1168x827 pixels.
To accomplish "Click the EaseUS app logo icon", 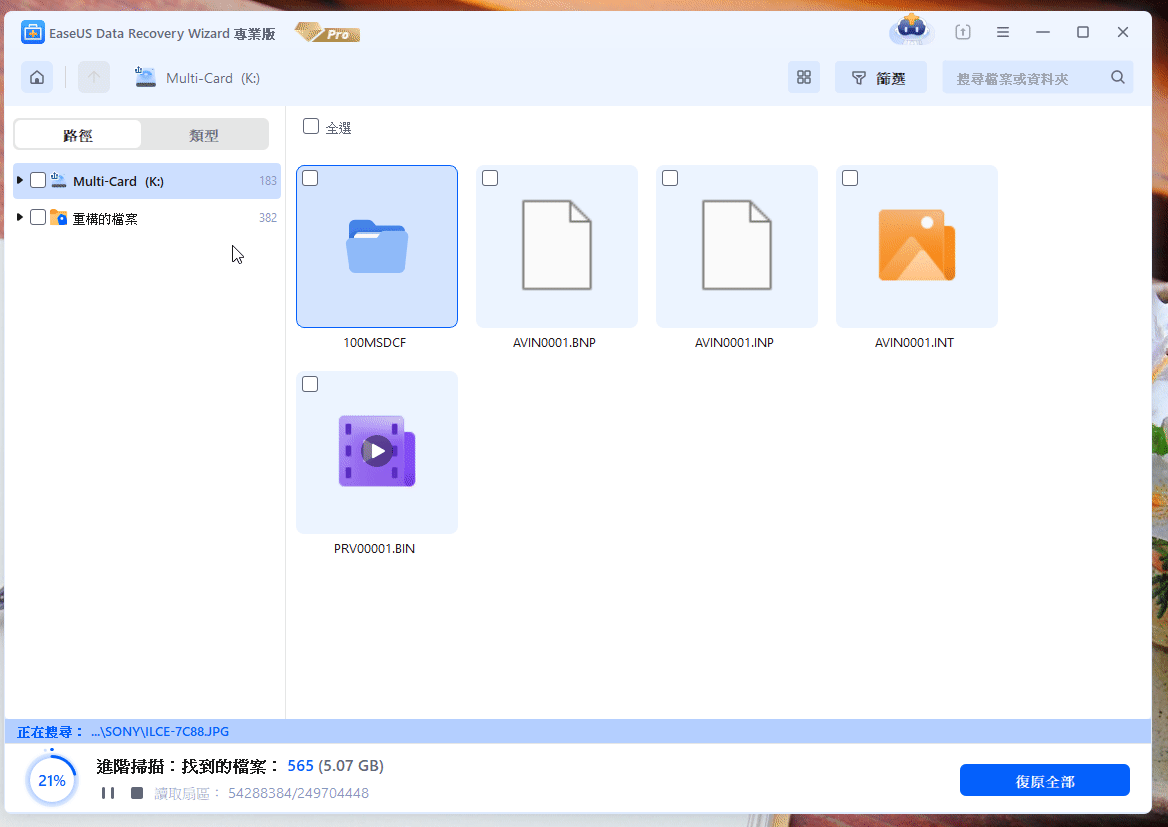I will (x=33, y=33).
